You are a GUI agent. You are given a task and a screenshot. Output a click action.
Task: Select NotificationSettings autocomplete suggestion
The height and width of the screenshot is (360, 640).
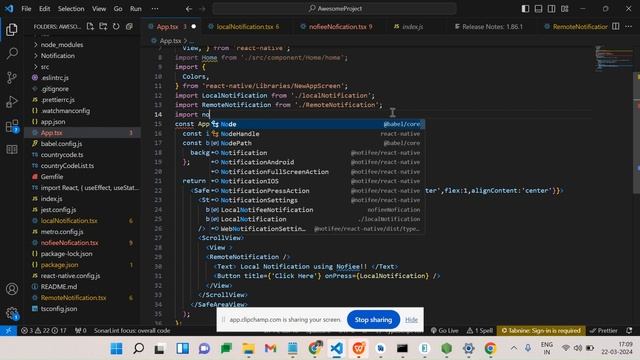pyautogui.click(x=317, y=200)
